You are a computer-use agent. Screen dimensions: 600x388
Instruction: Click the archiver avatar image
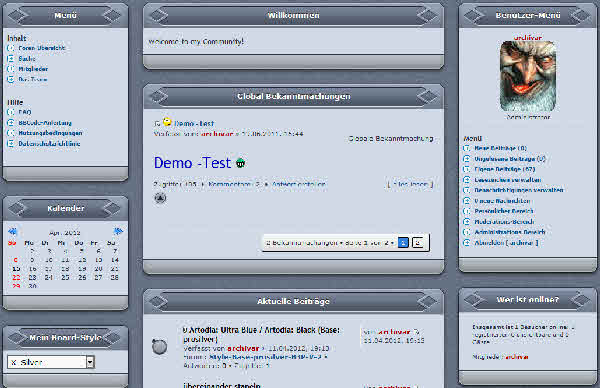(x=528, y=76)
